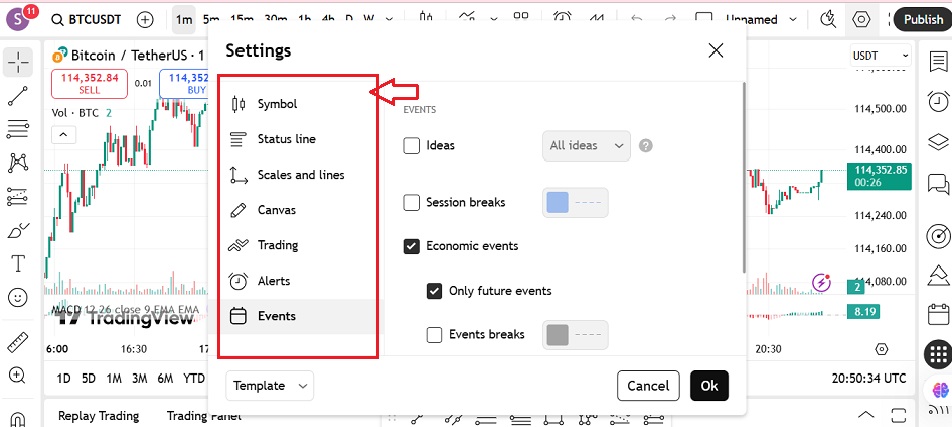Open the alerts clock icon in right sidebar
This screenshot has width=952, height=427.
coord(938,101)
